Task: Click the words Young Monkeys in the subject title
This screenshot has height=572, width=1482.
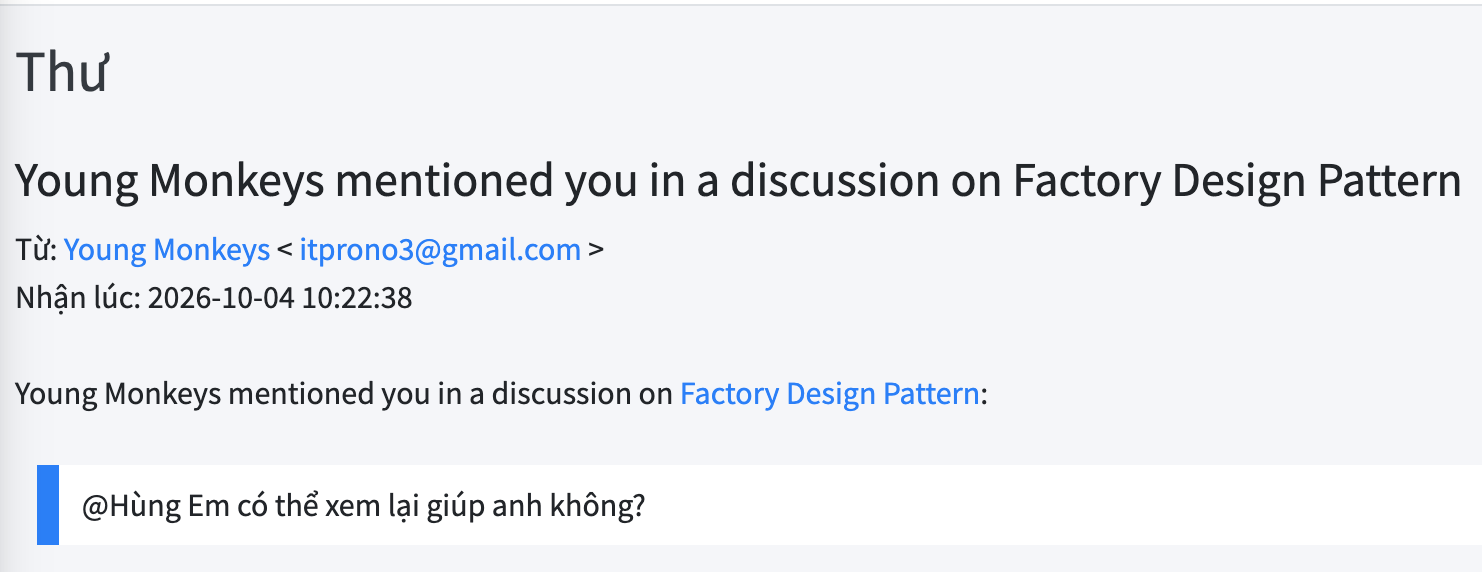Action: tap(170, 181)
